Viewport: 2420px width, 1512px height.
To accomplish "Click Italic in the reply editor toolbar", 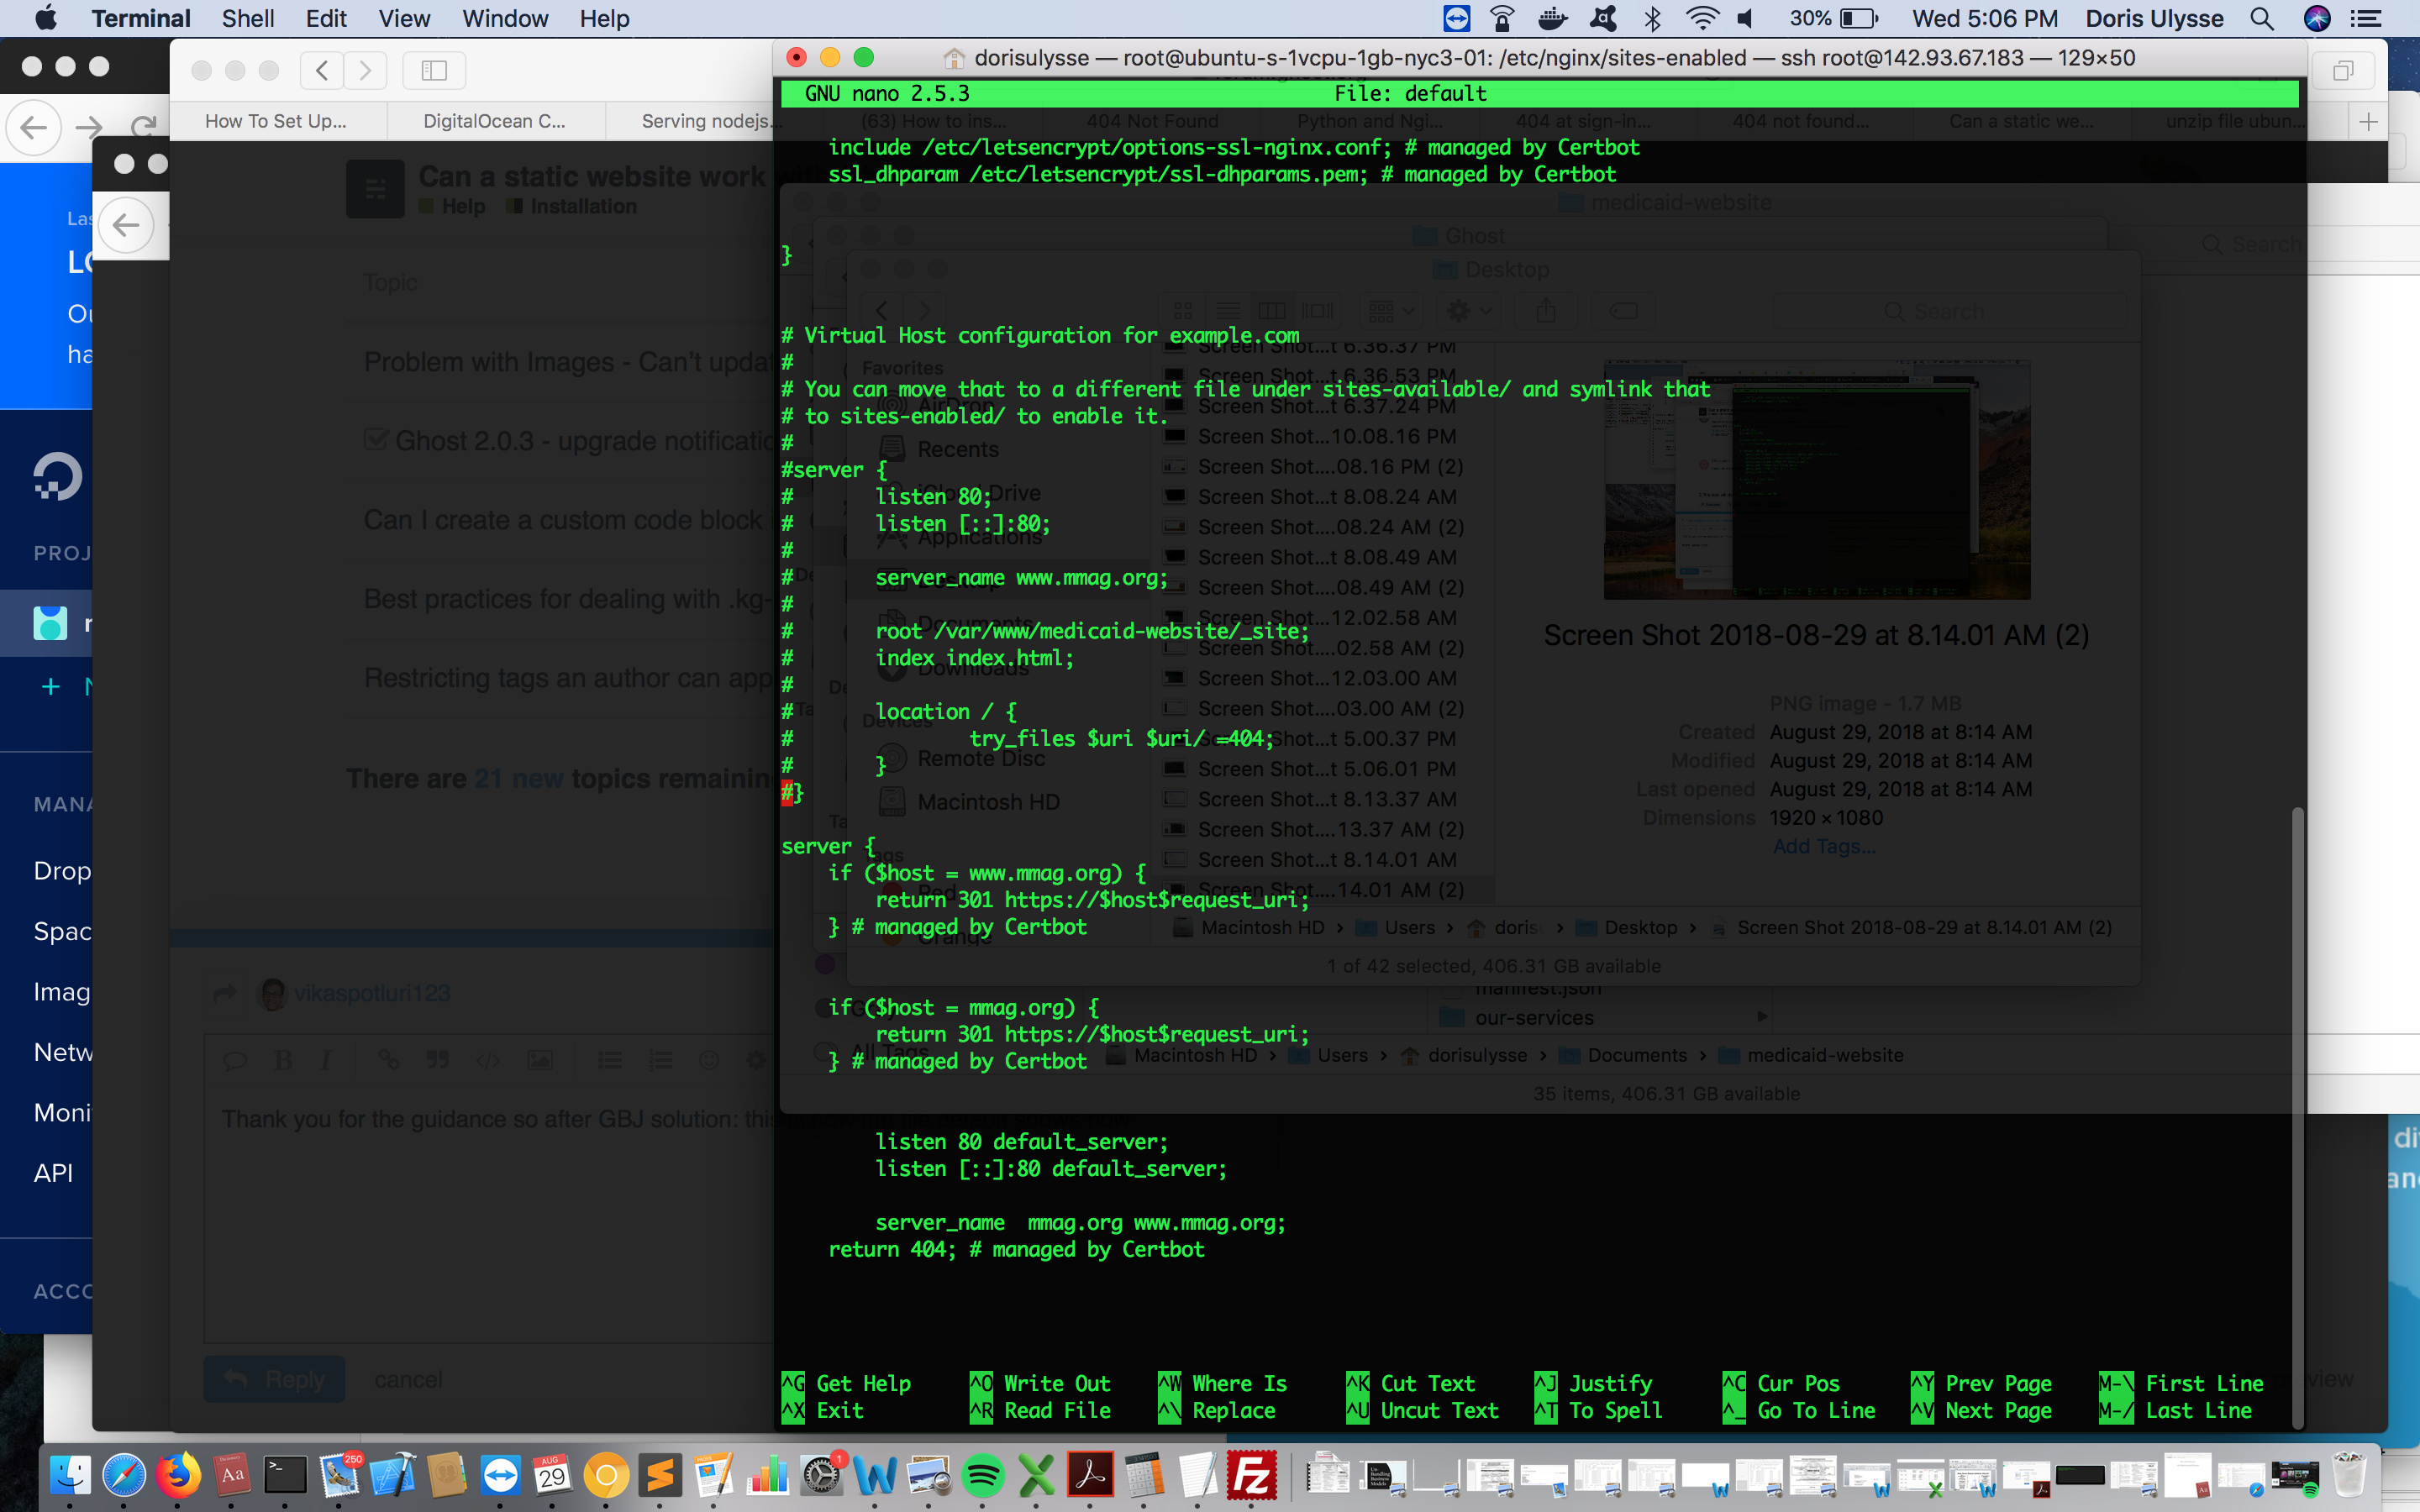I will point(326,1060).
